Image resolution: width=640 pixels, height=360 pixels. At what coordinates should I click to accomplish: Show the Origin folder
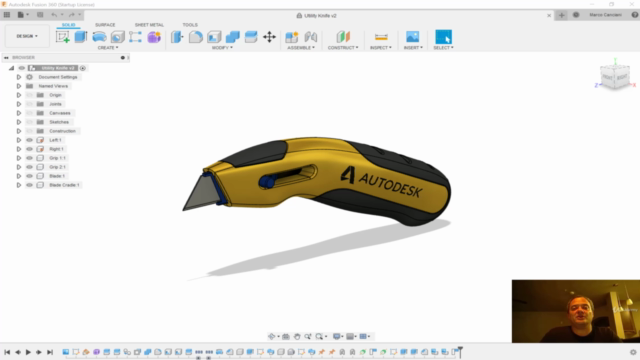tap(29, 95)
